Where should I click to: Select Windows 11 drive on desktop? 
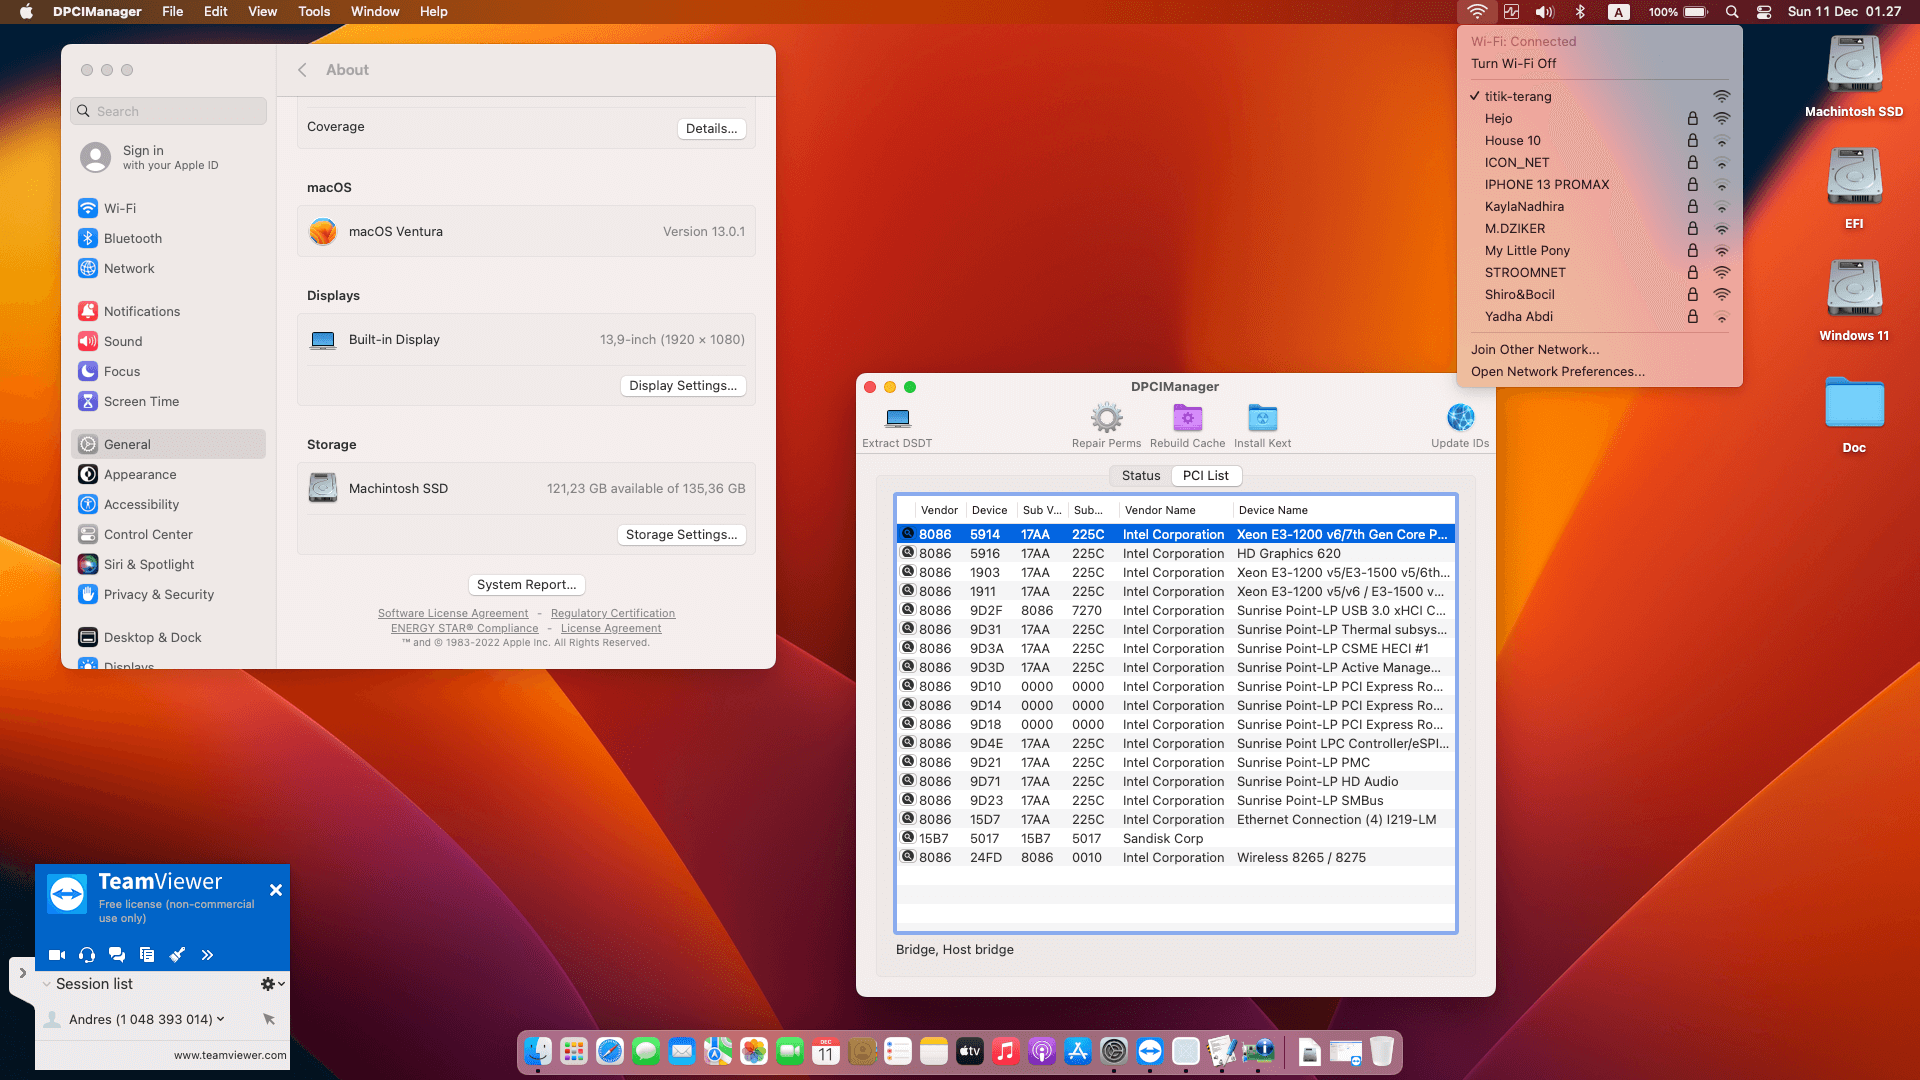[1854, 301]
